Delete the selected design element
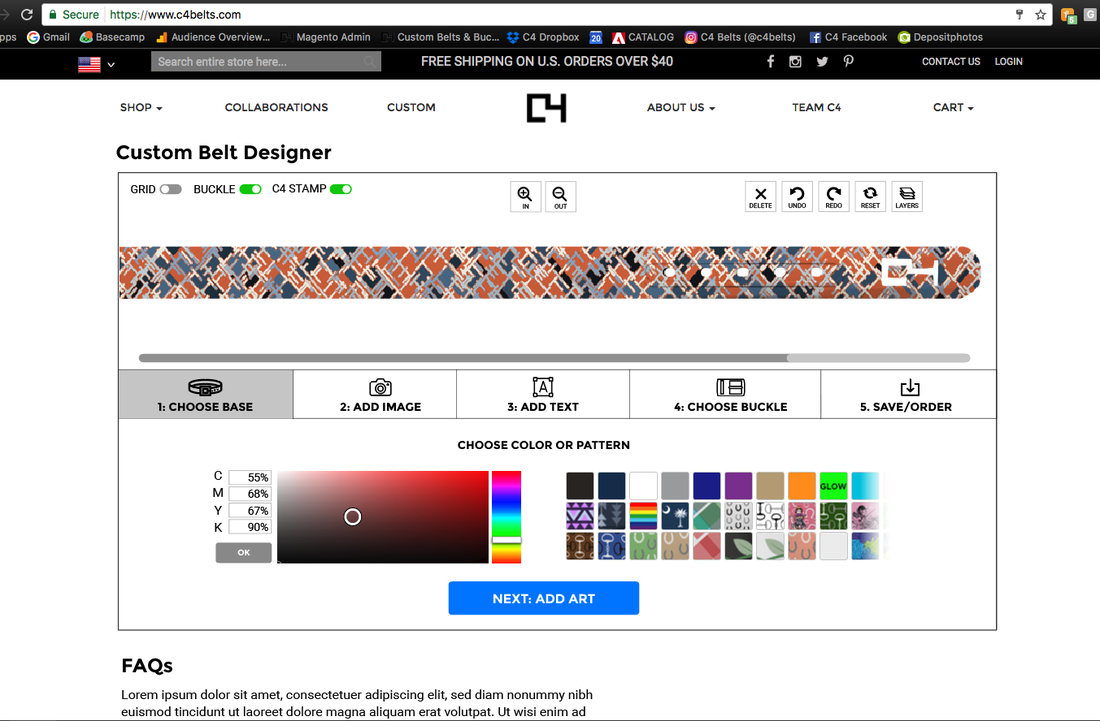This screenshot has width=1100, height=721. point(760,196)
